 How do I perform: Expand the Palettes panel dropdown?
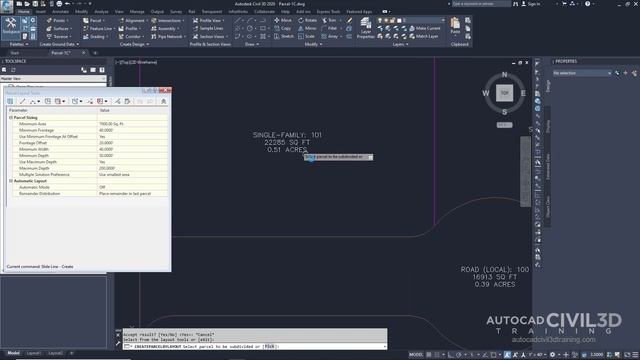click(x=19, y=44)
